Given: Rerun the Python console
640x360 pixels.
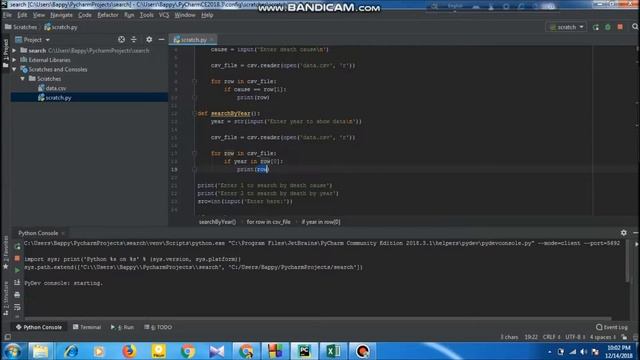Looking at the screenshot, I should 17,247.
